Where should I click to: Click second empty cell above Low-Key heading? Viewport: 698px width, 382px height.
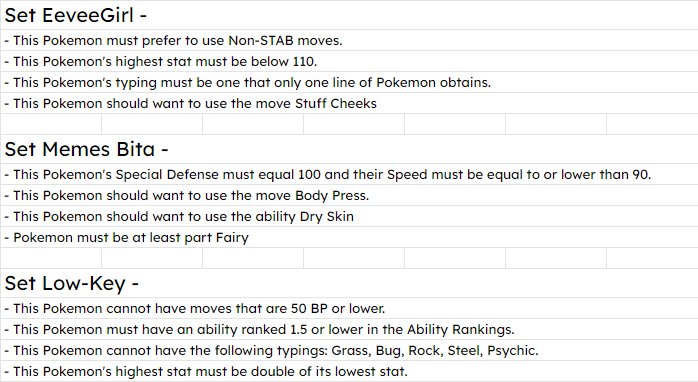(152, 258)
